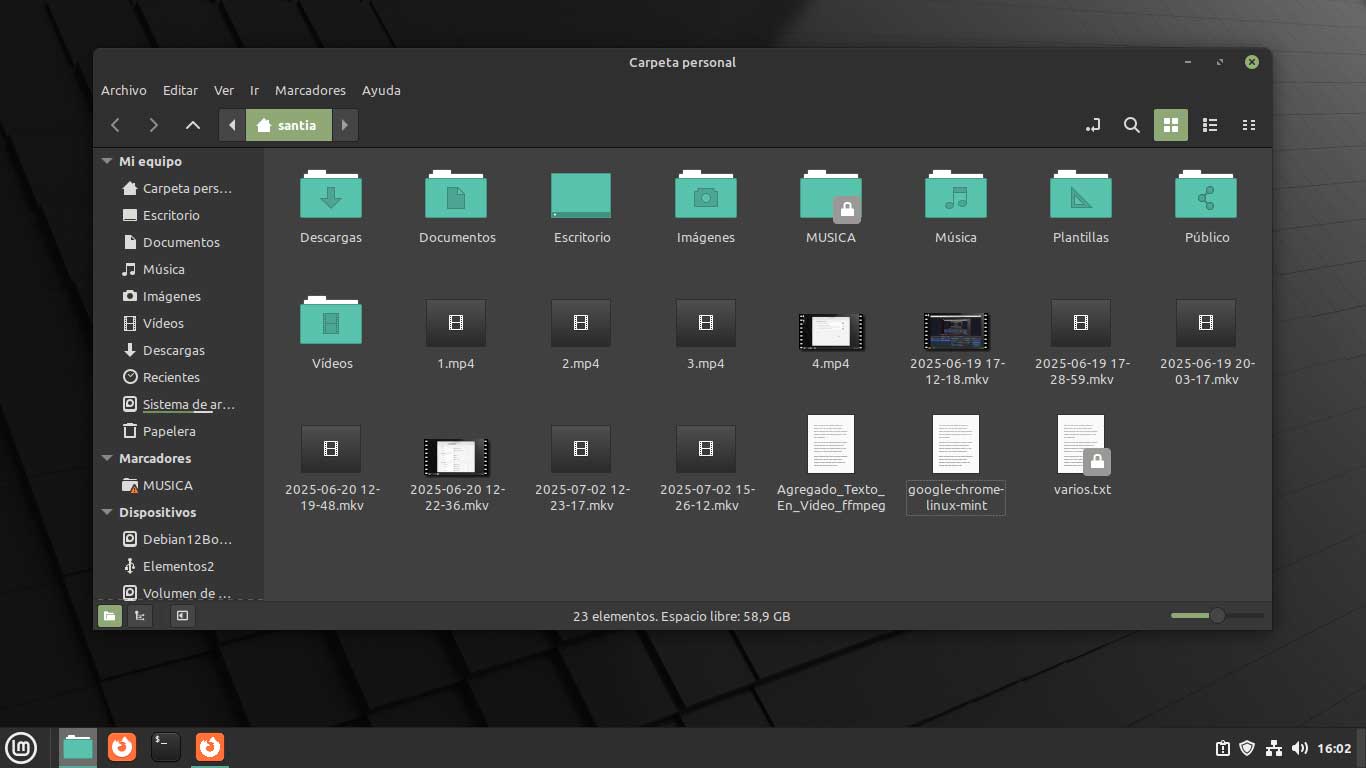Open the Ayuda menu

pyautogui.click(x=381, y=90)
